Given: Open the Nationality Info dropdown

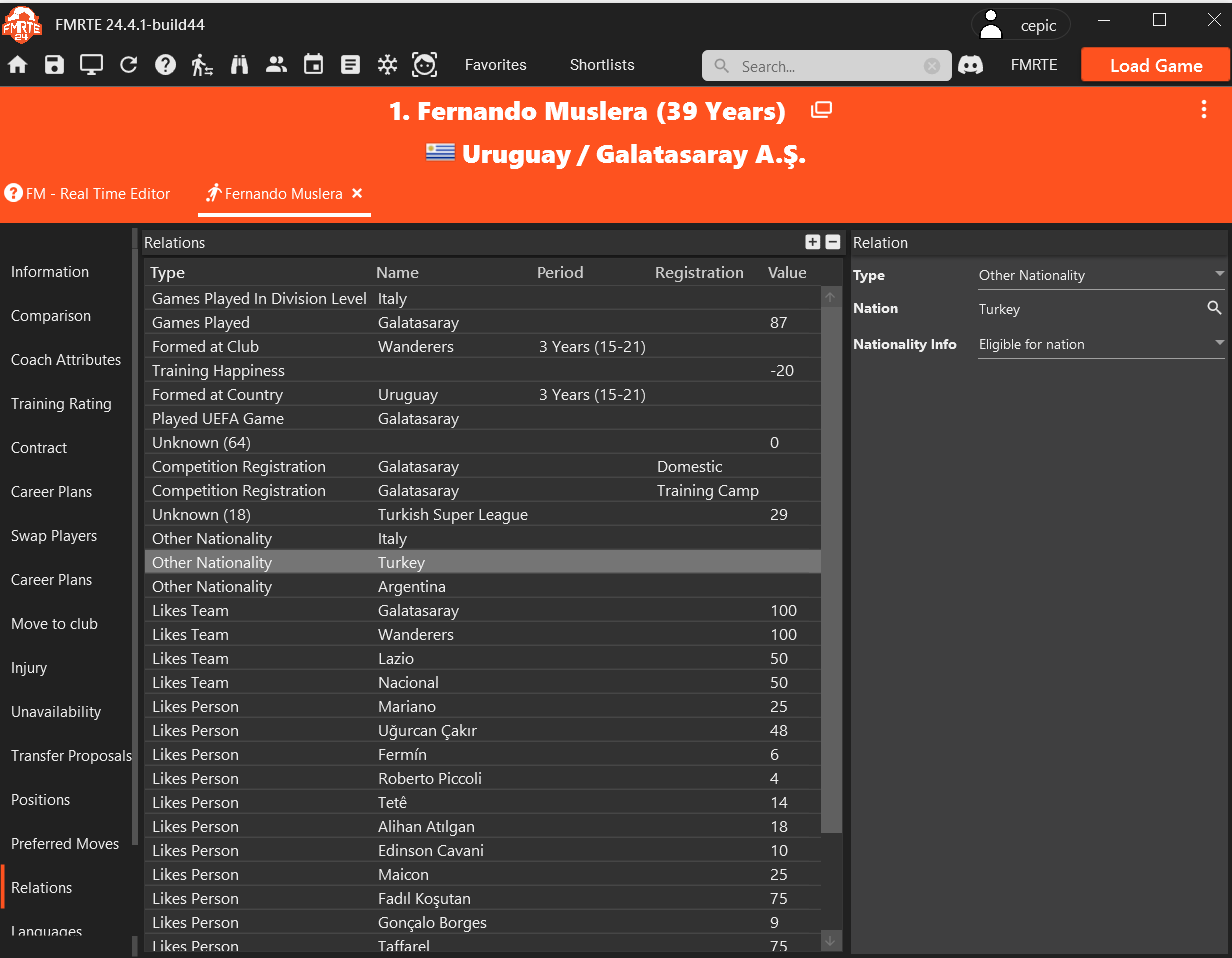Looking at the screenshot, I should 1101,344.
